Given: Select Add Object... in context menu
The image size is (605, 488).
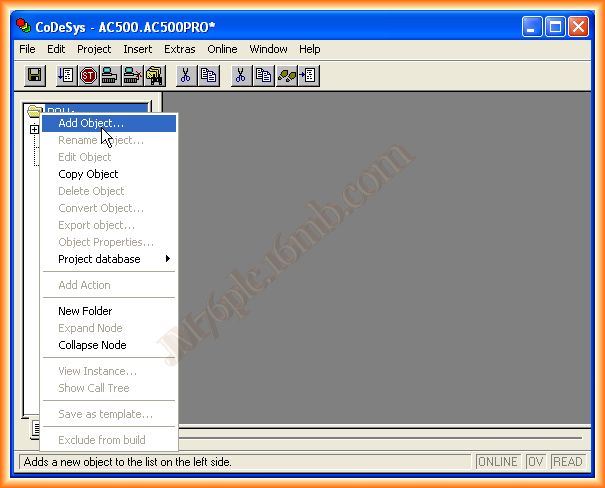Looking at the screenshot, I should point(91,123).
